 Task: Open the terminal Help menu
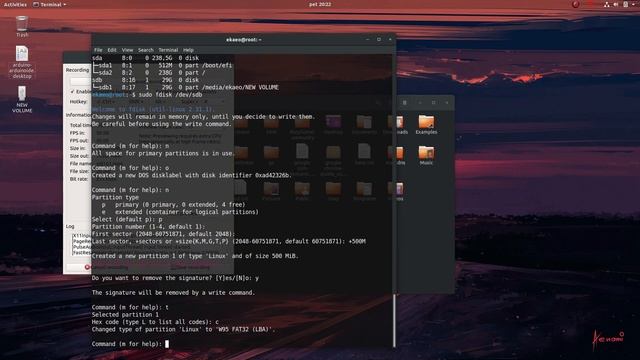pos(188,50)
